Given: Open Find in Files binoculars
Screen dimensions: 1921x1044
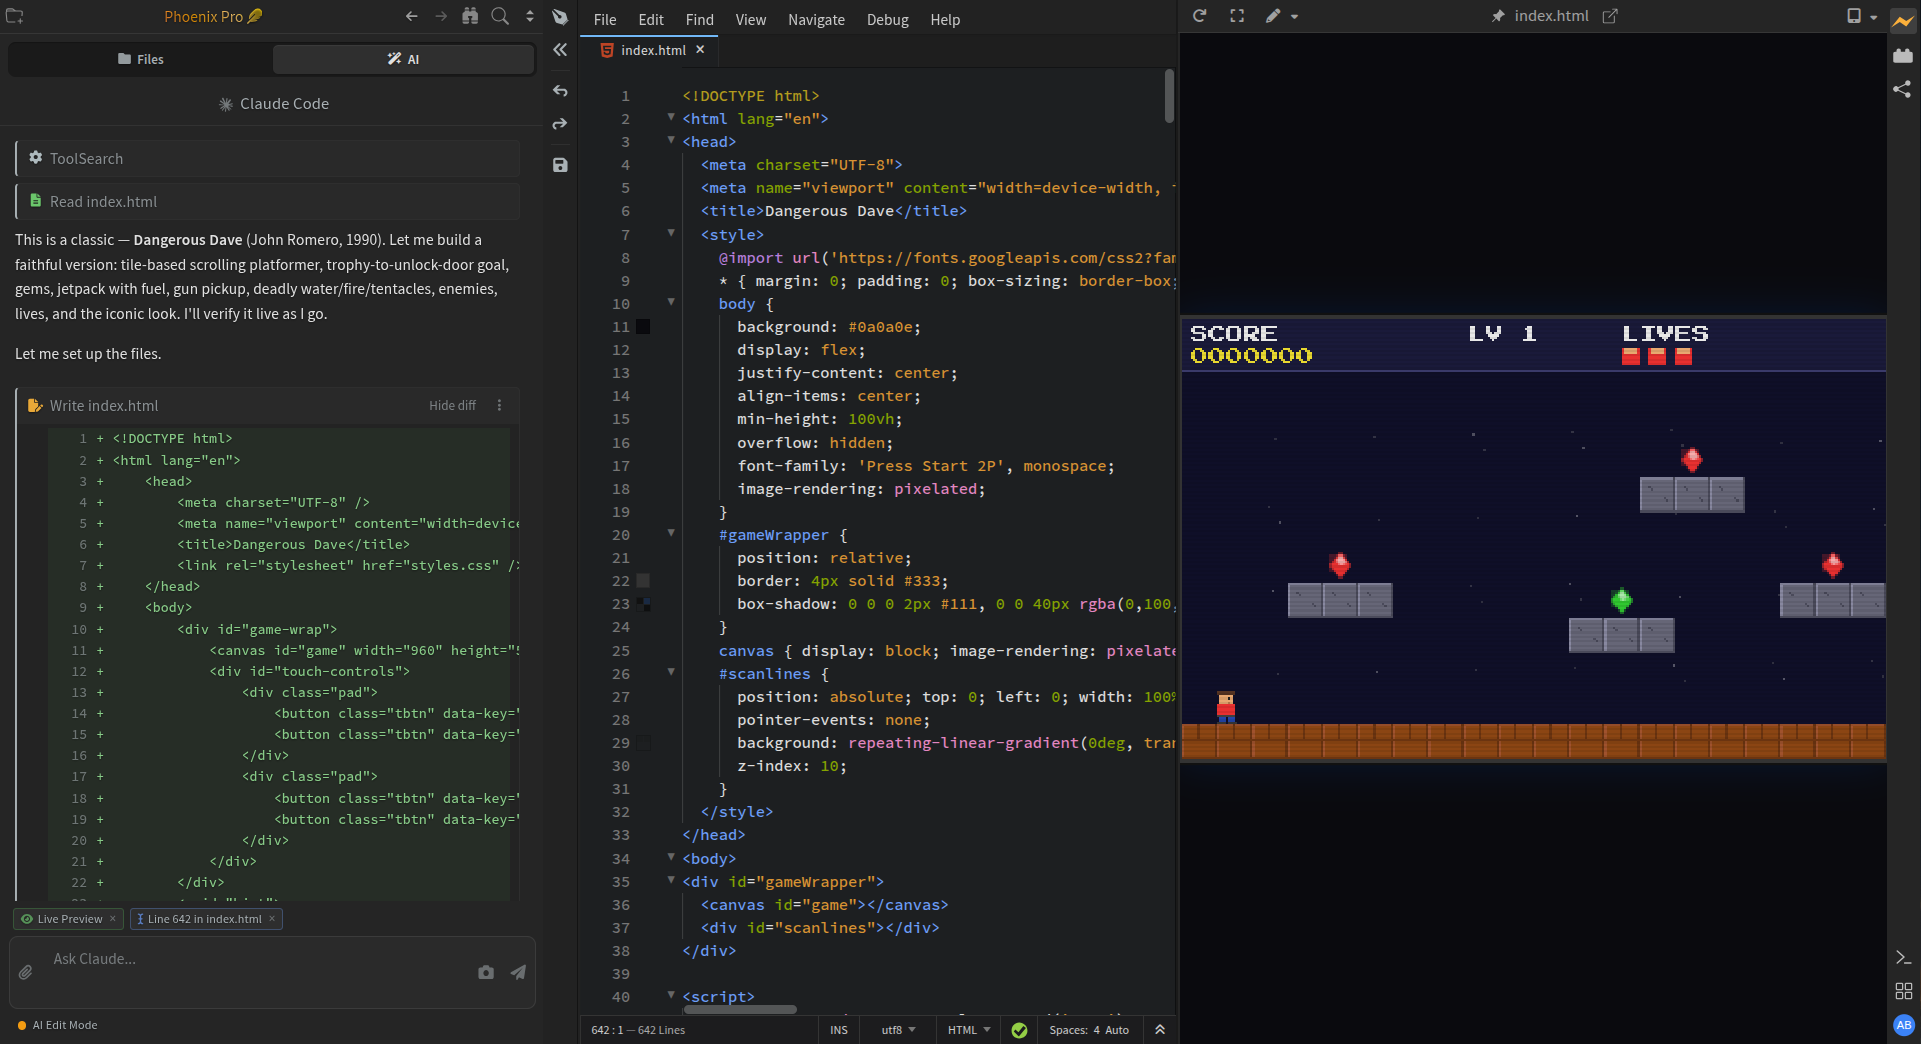Looking at the screenshot, I should click(x=470, y=16).
